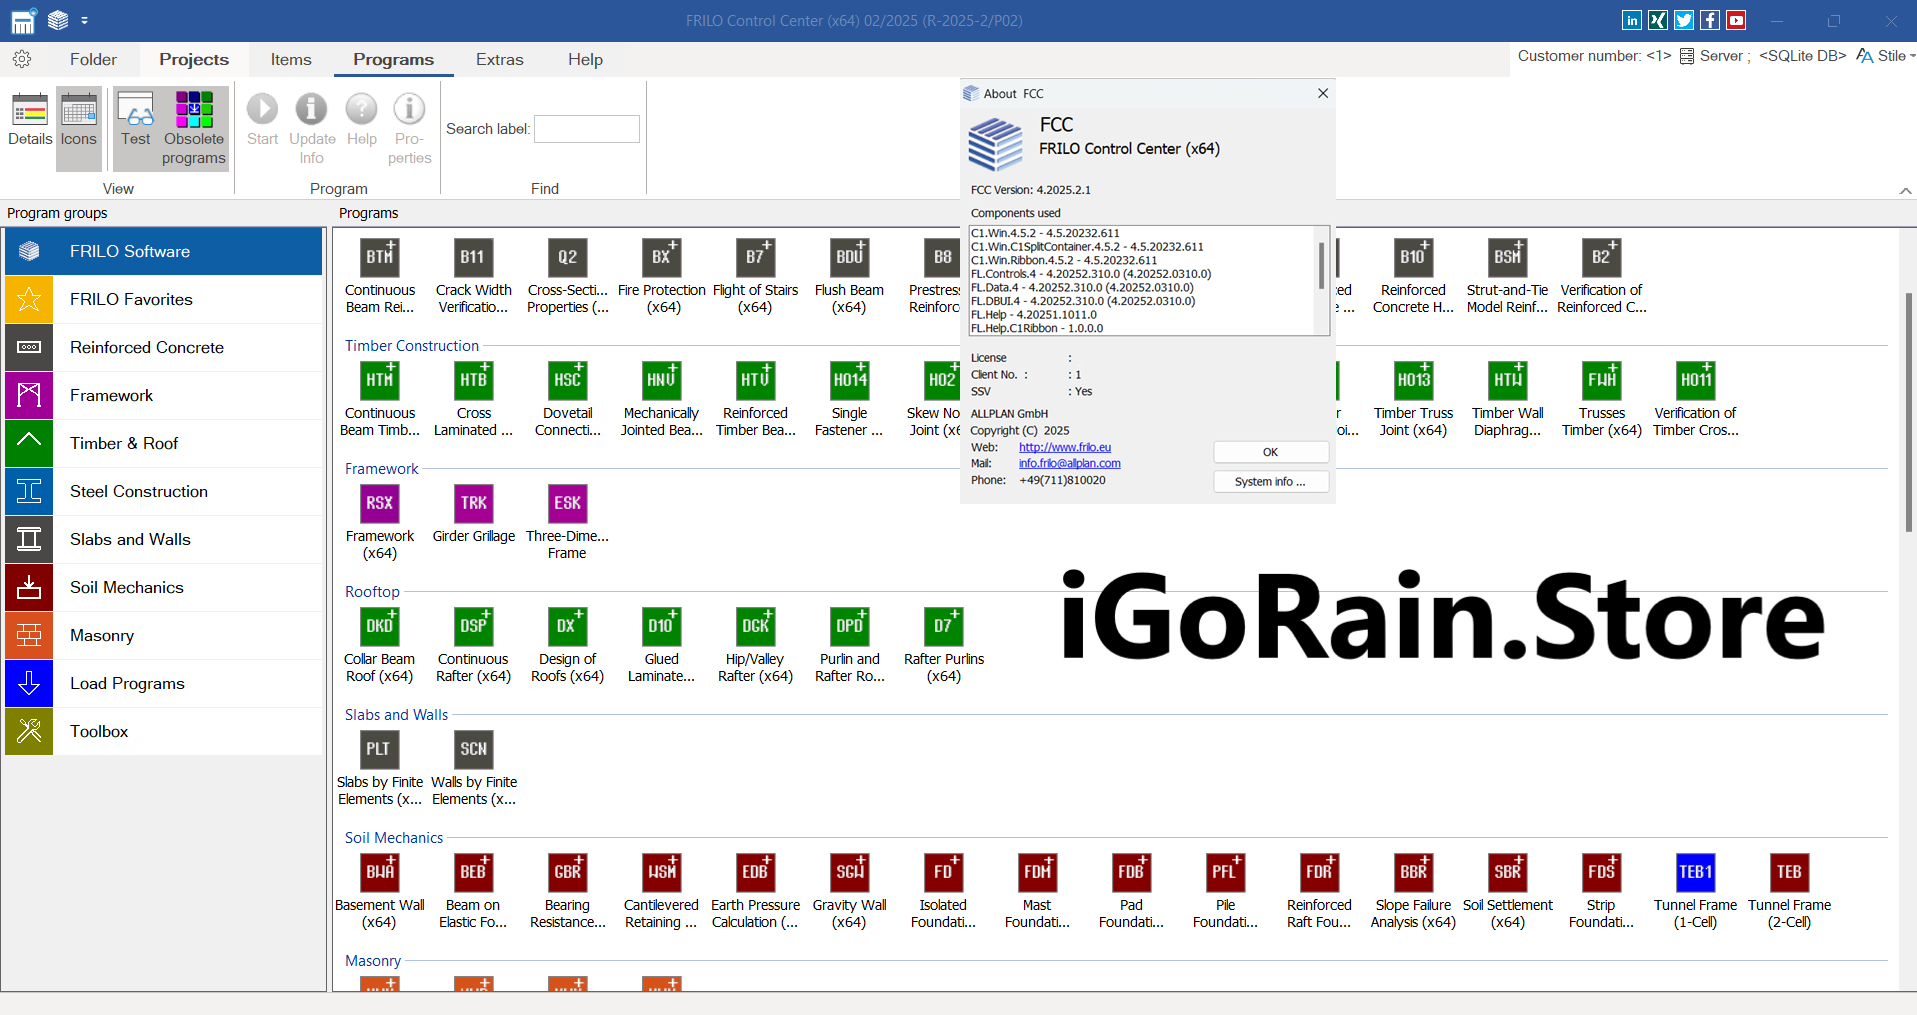Screen dimensions: 1917x1015
Task: Open the Fire Protection BX program
Action: coord(661,259)
